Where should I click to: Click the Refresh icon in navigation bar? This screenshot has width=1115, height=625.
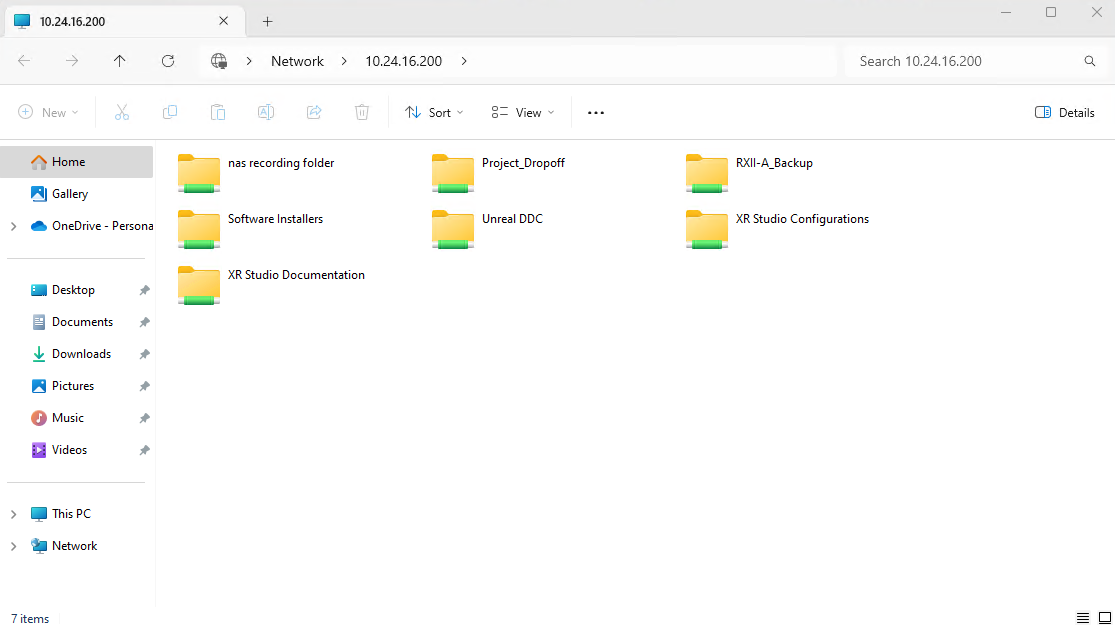[168, 61]
